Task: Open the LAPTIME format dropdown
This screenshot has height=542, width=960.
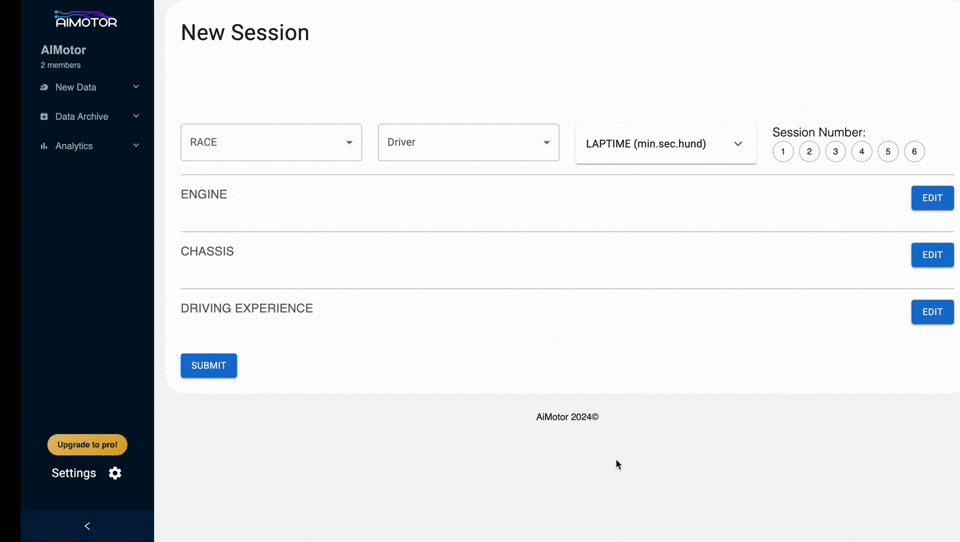Action: point(665,144)
